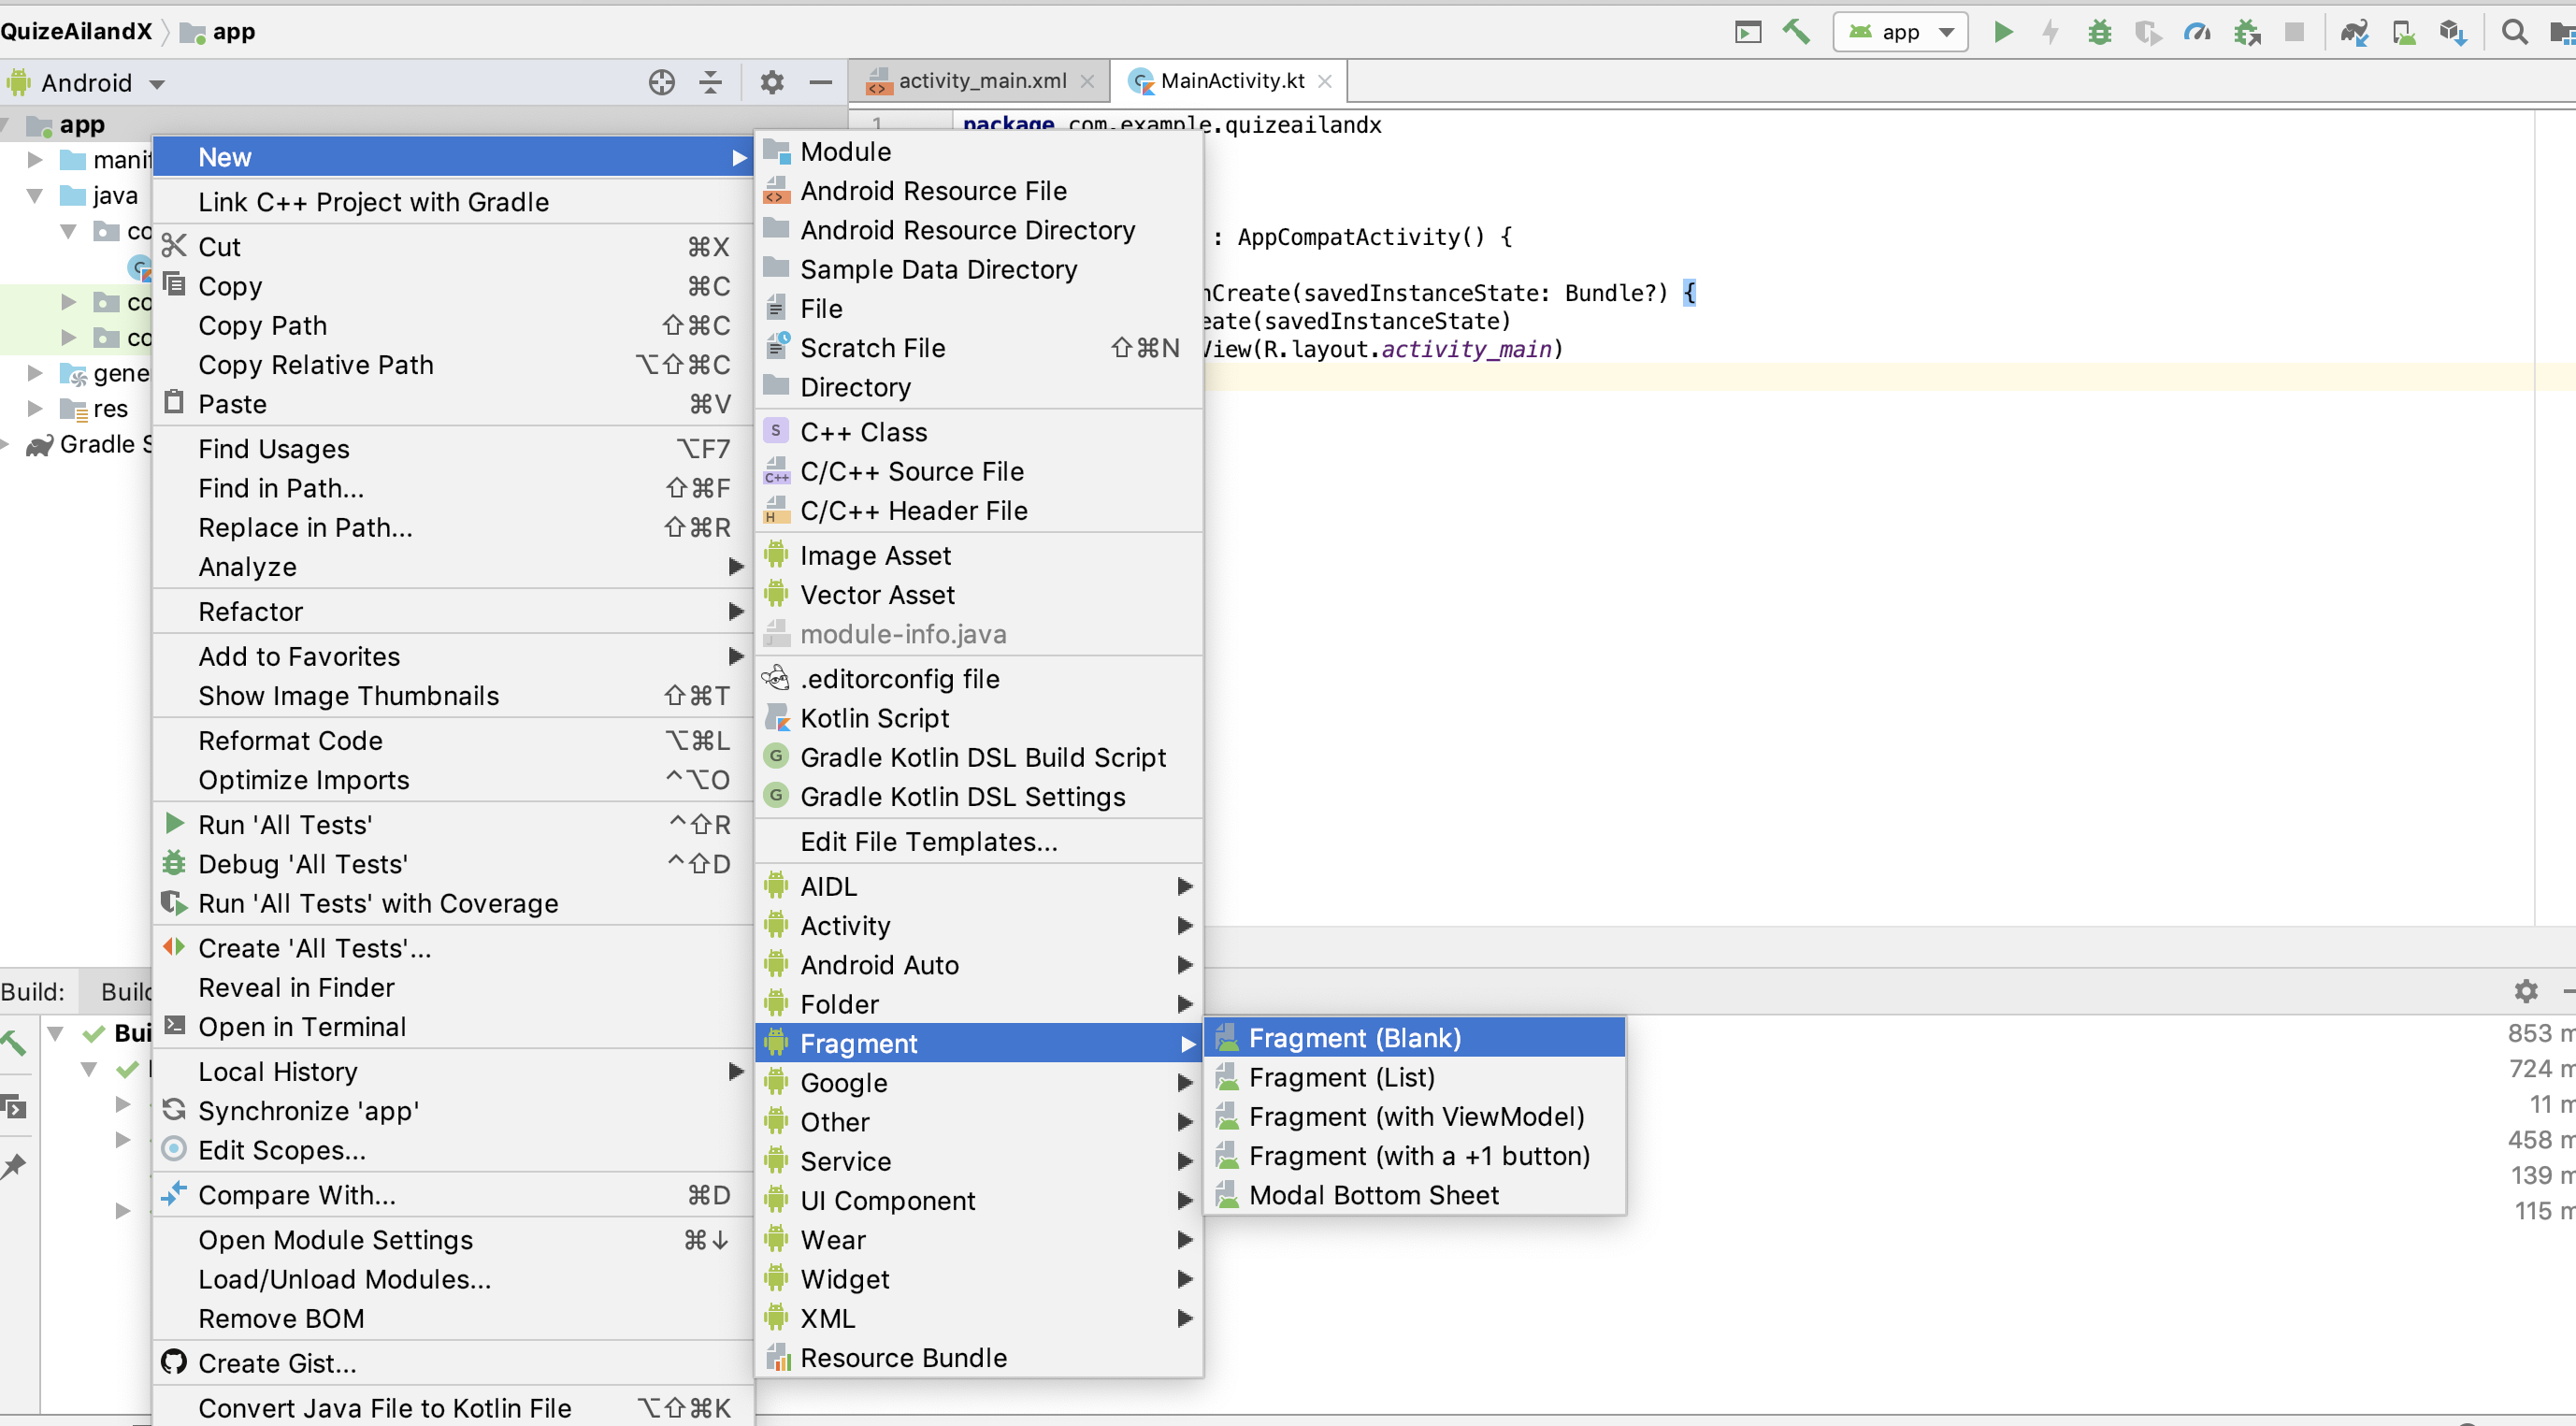Click the Make Project hammer icon

tap(1796, 32)
